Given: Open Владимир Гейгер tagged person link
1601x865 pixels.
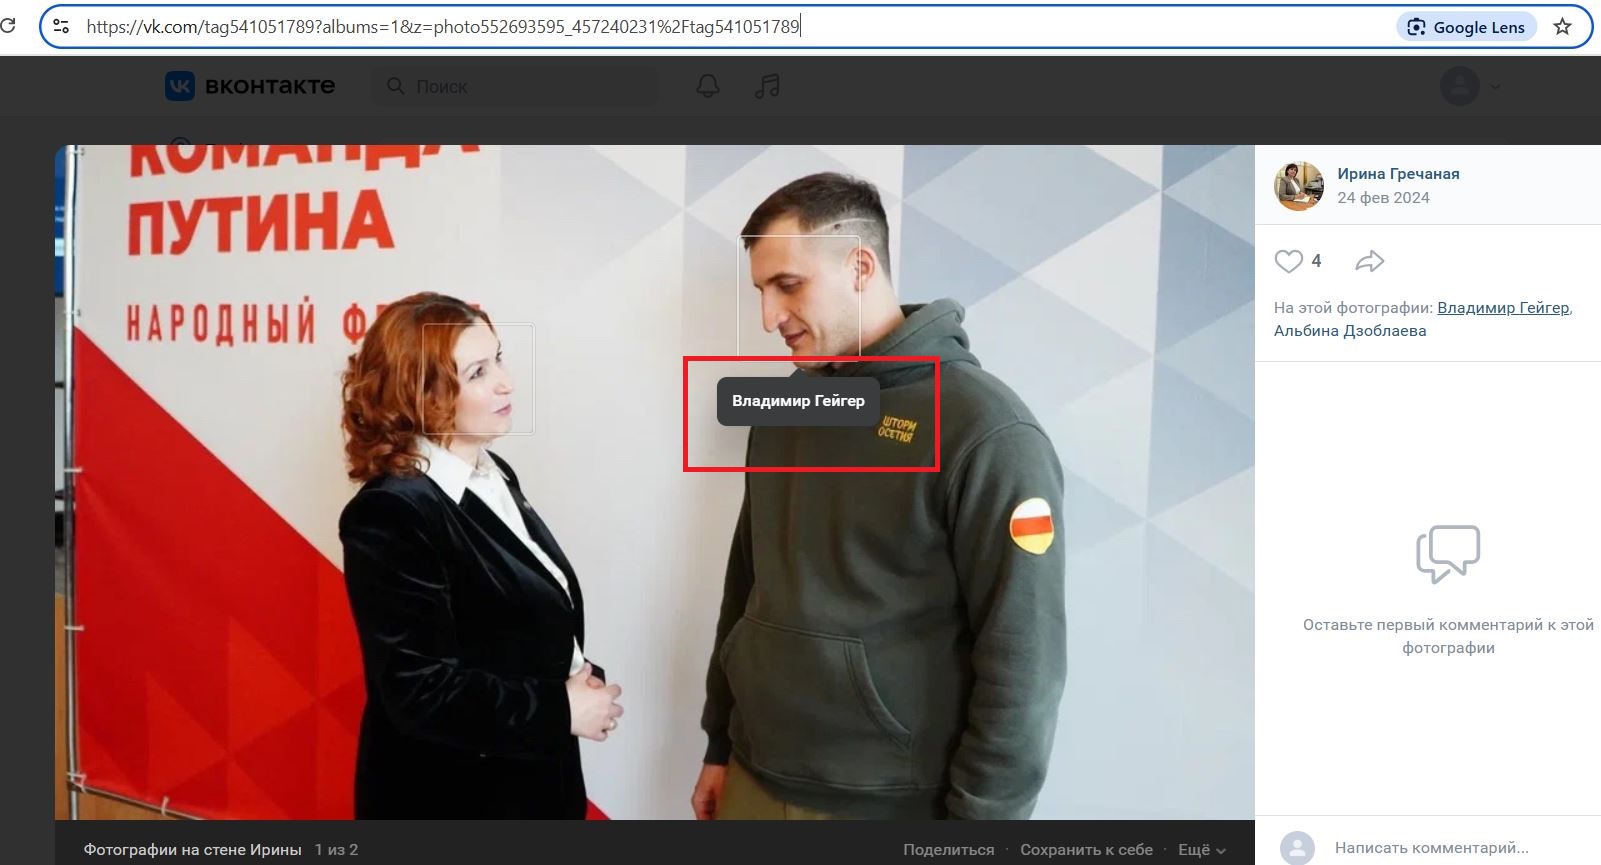Looking at the screenshot, I should pos(1503,308).
